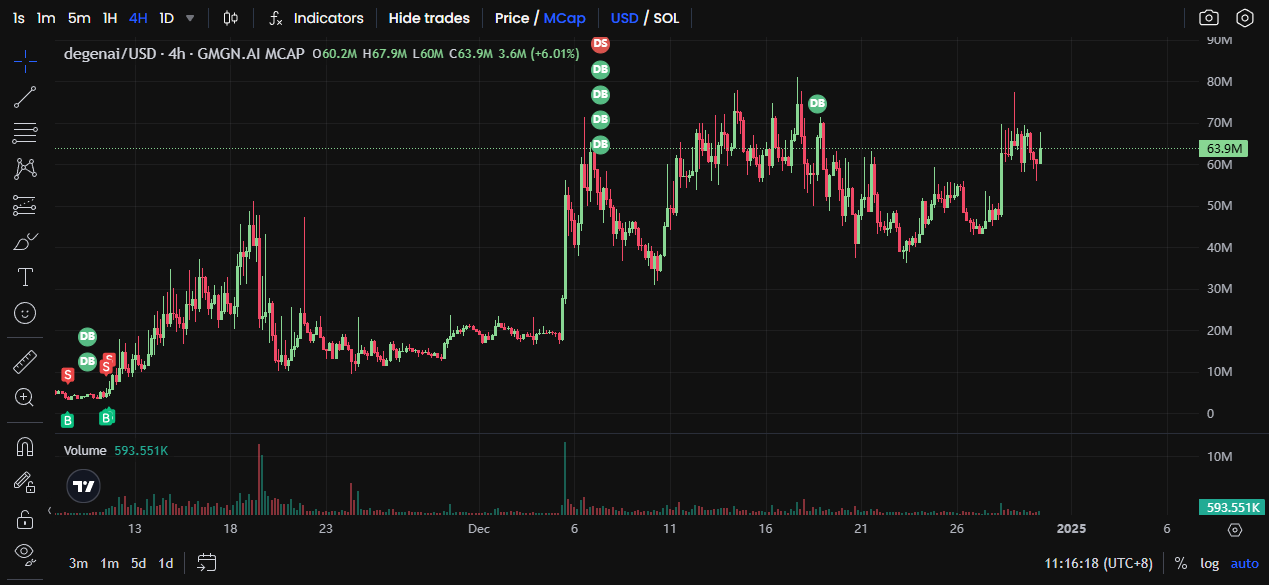The image size is (1269, 585).
Task: Open the candlestick chart type menu
Action: coord(231,18)
